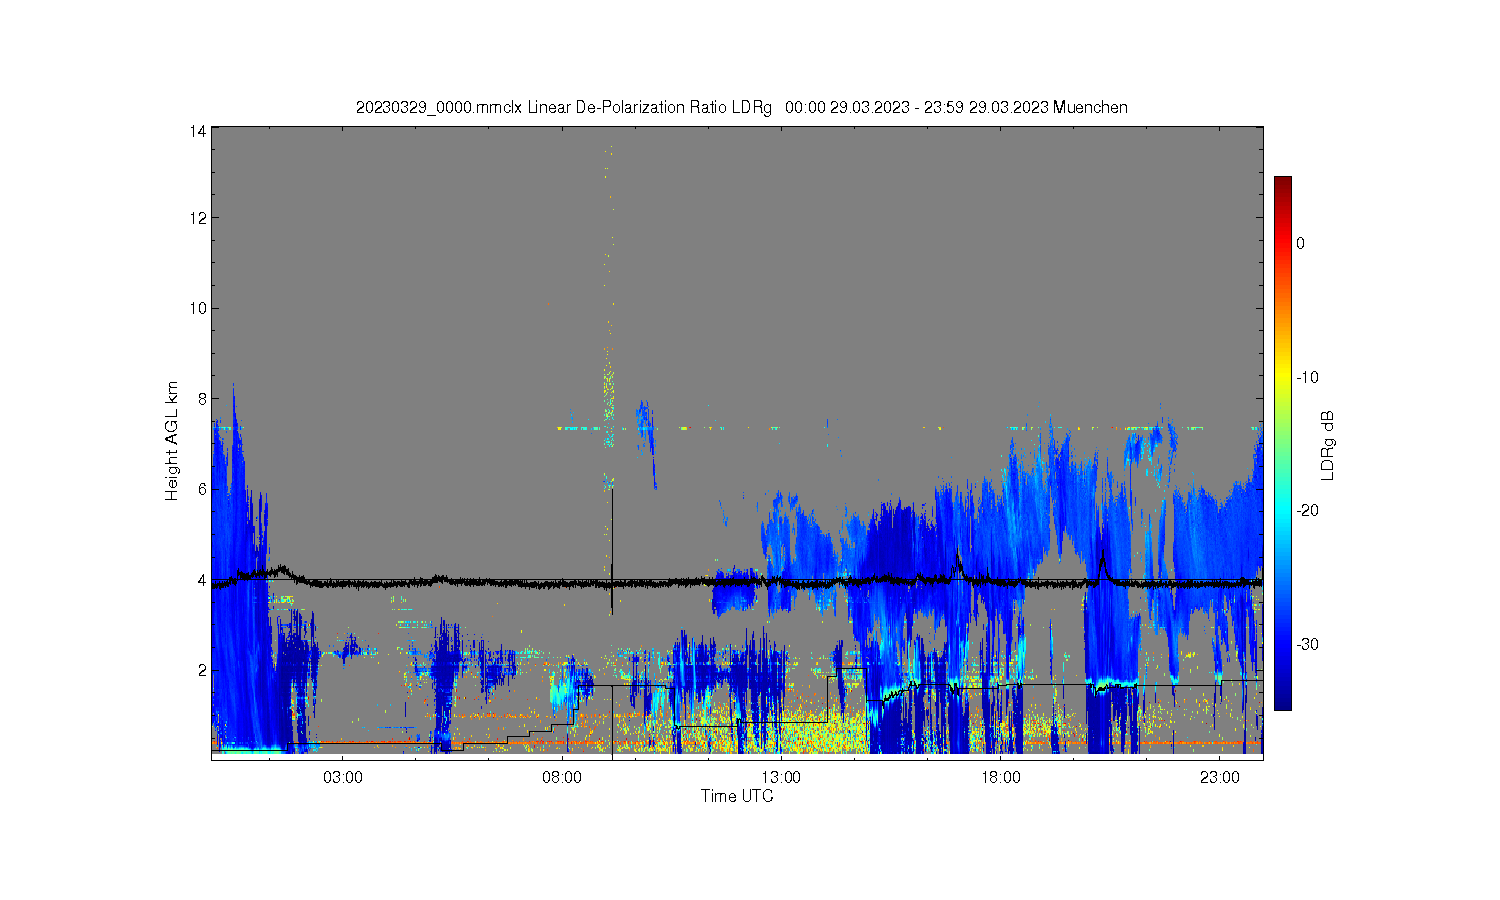Click the 13:00 time tick label
Image resolution: width=1500 pixels, height=900 pixels.
(781, 778)
